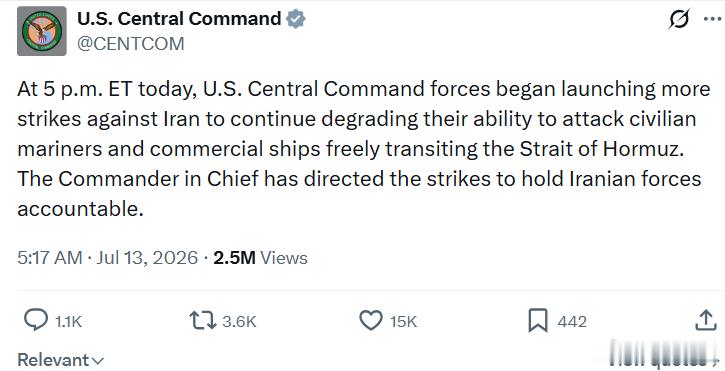Click the 15K likes count
Screen dimensions: 725x371
coord(403,322)
